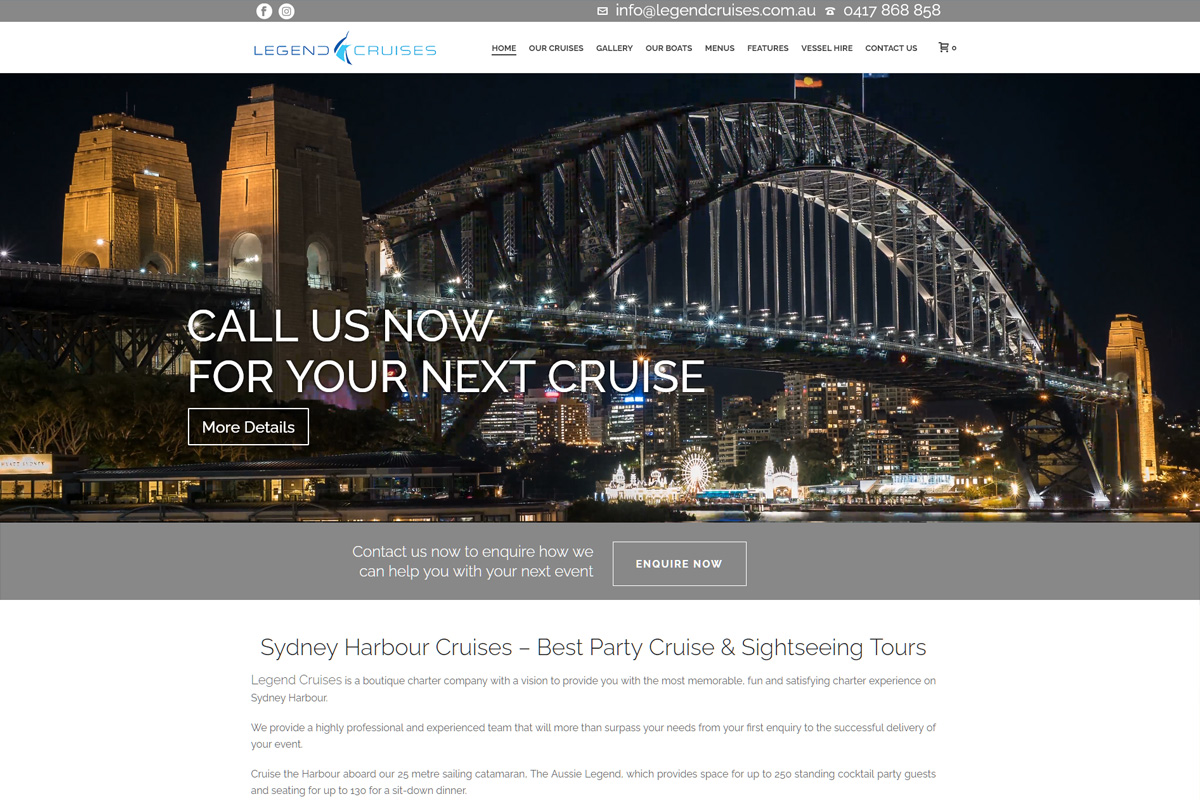
Task: Open the Vessel Hire page
Action: (x=827, y=48)
